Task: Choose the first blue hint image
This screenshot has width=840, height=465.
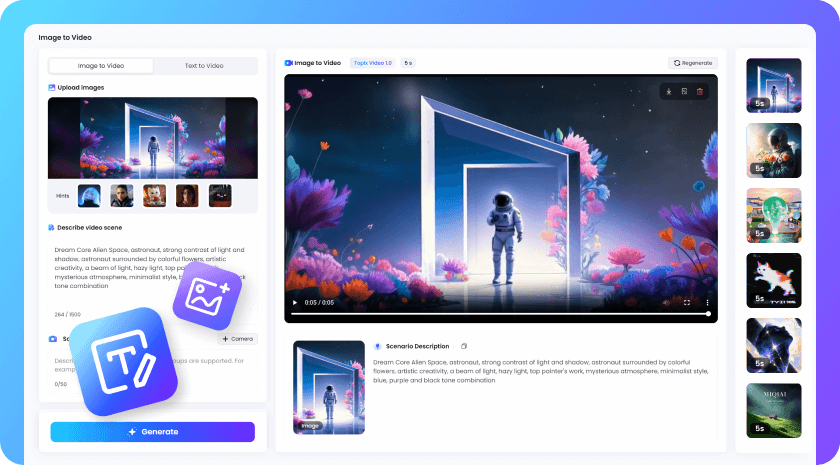Action: point(90,196)
